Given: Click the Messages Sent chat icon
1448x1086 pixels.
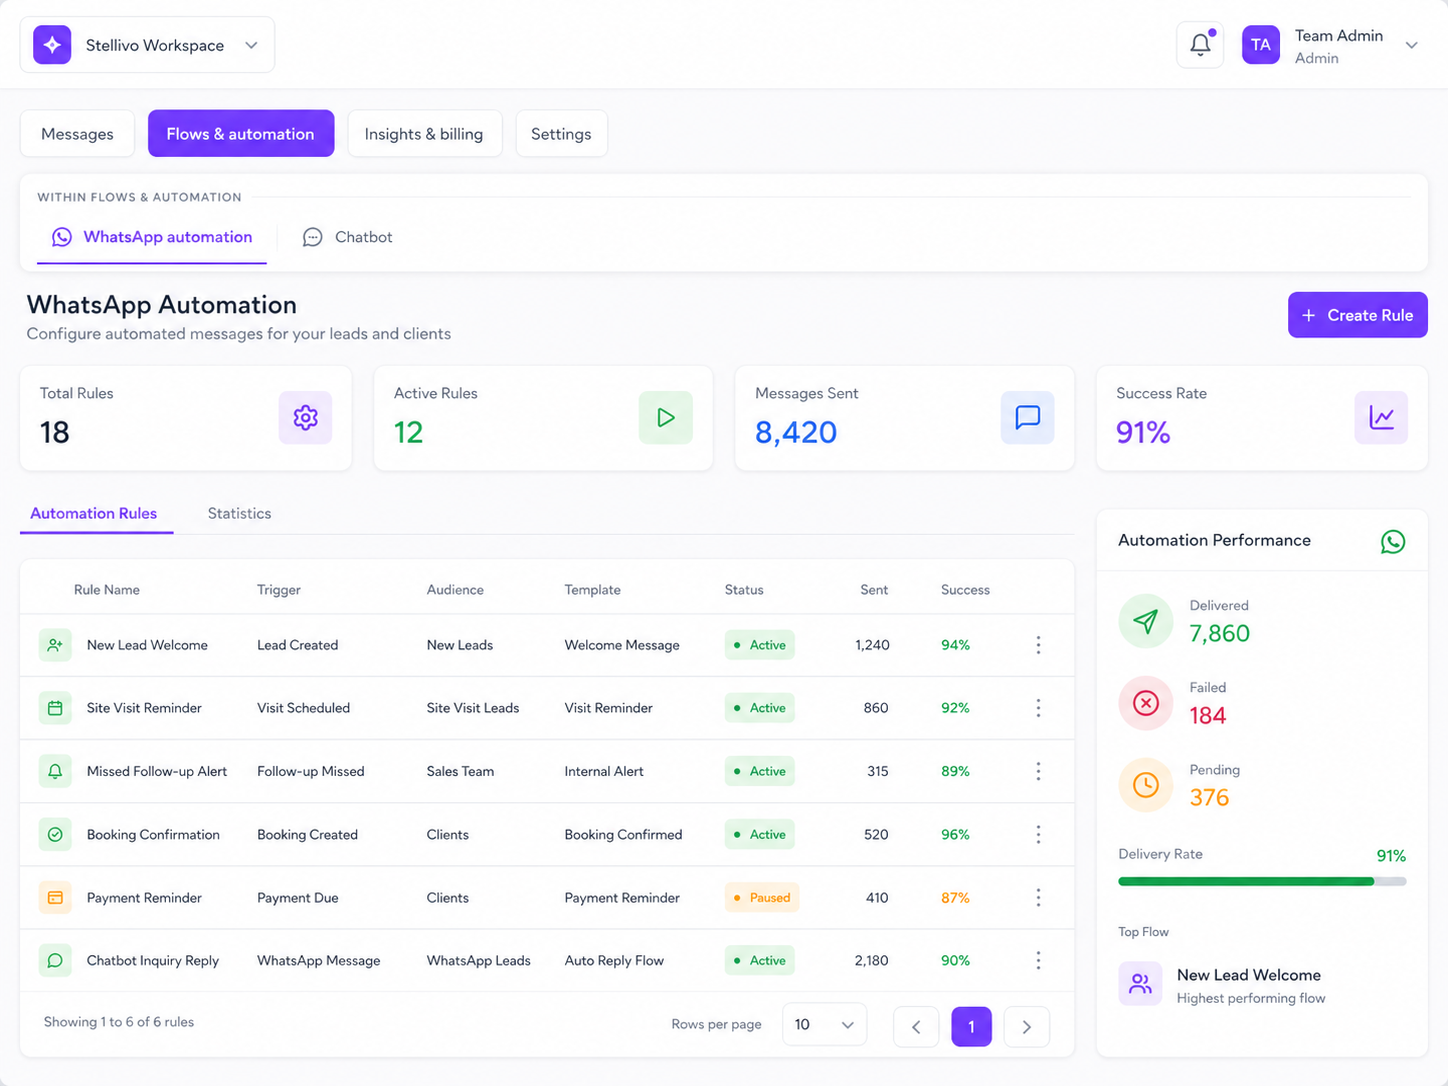Looking at the screenshot, I should (1027, 418).
